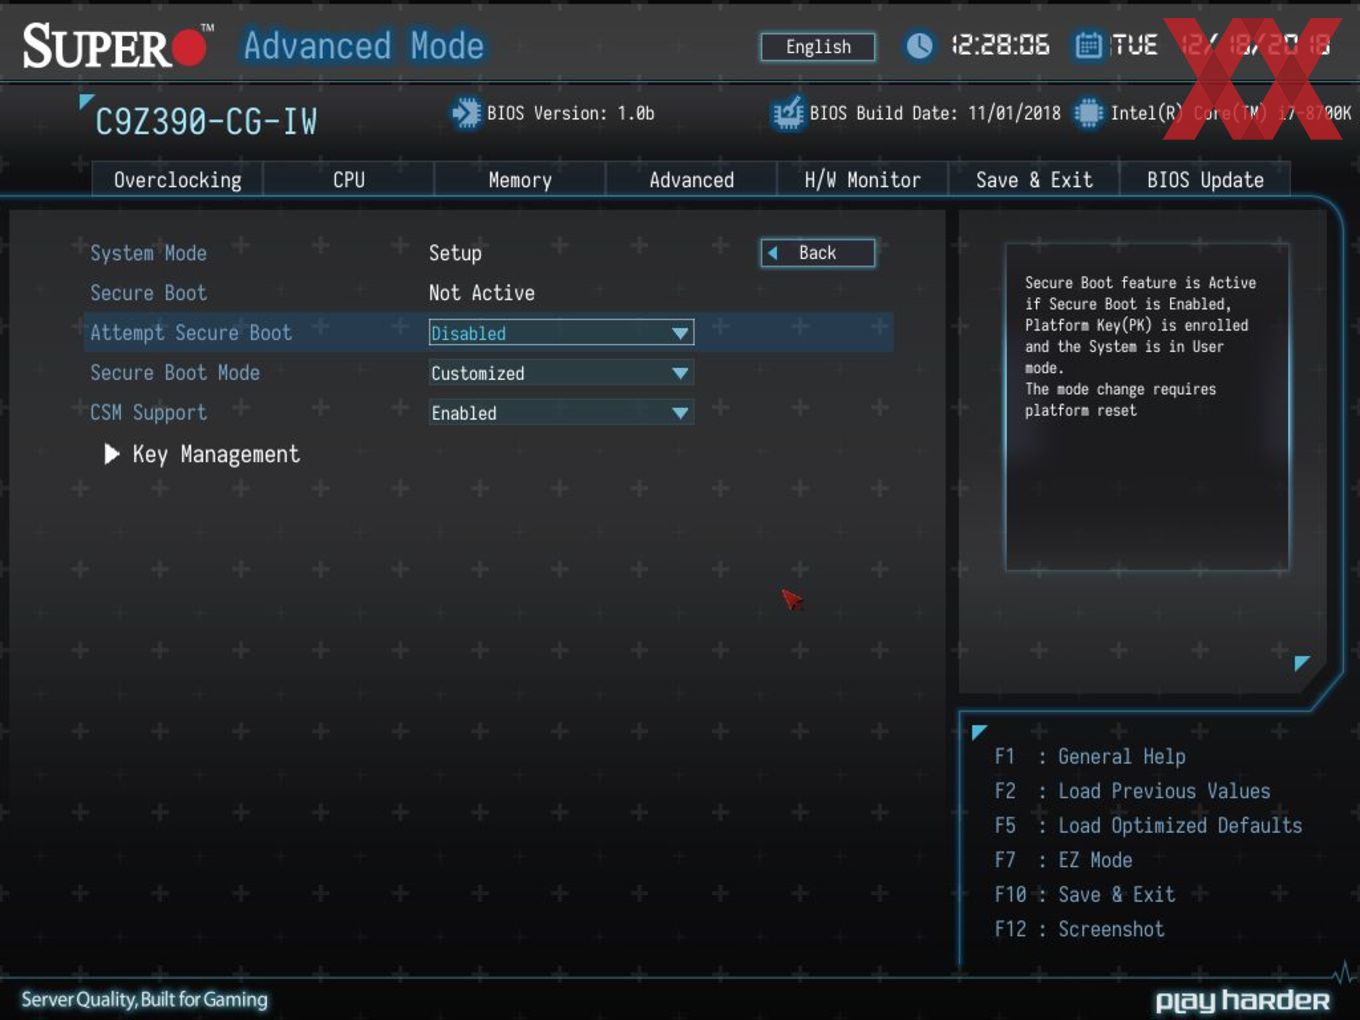Click the Secure Boot status label
1360x1020 pixels.
[x=148, y=293]
